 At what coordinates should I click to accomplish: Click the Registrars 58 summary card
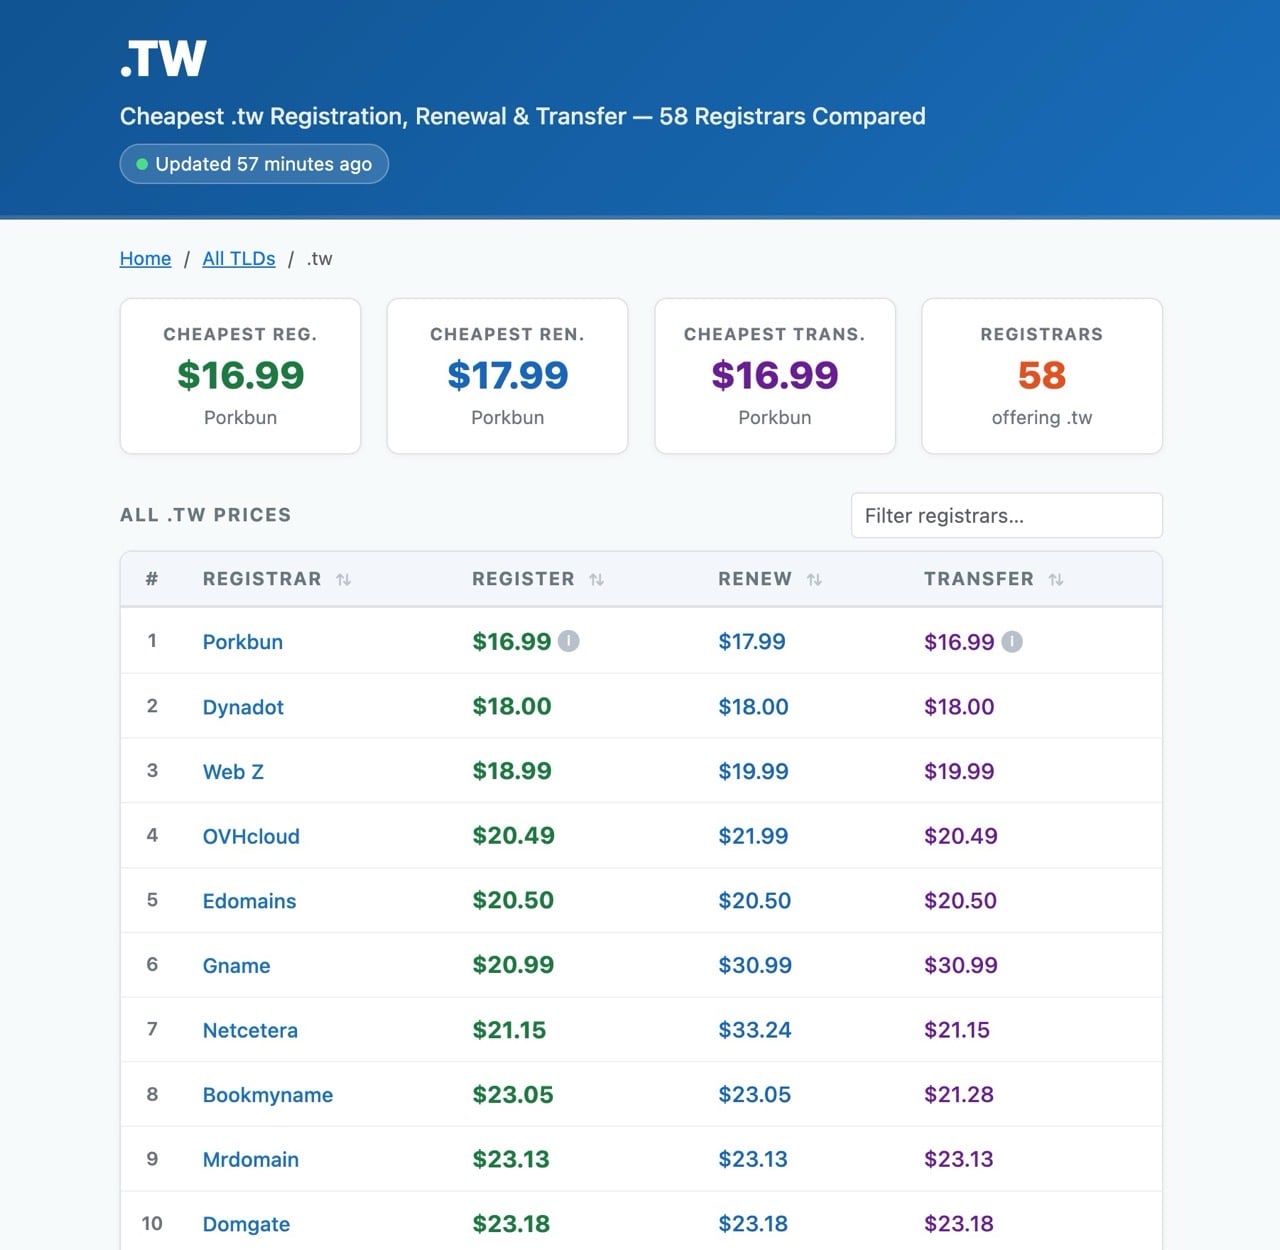tap(1041, 376)
